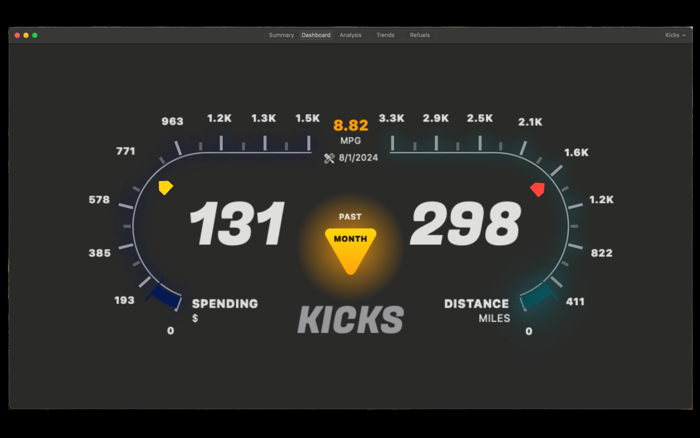Click the DISTANCE label
The height and width of the screenshot is (438, 700).
[476, 304]
